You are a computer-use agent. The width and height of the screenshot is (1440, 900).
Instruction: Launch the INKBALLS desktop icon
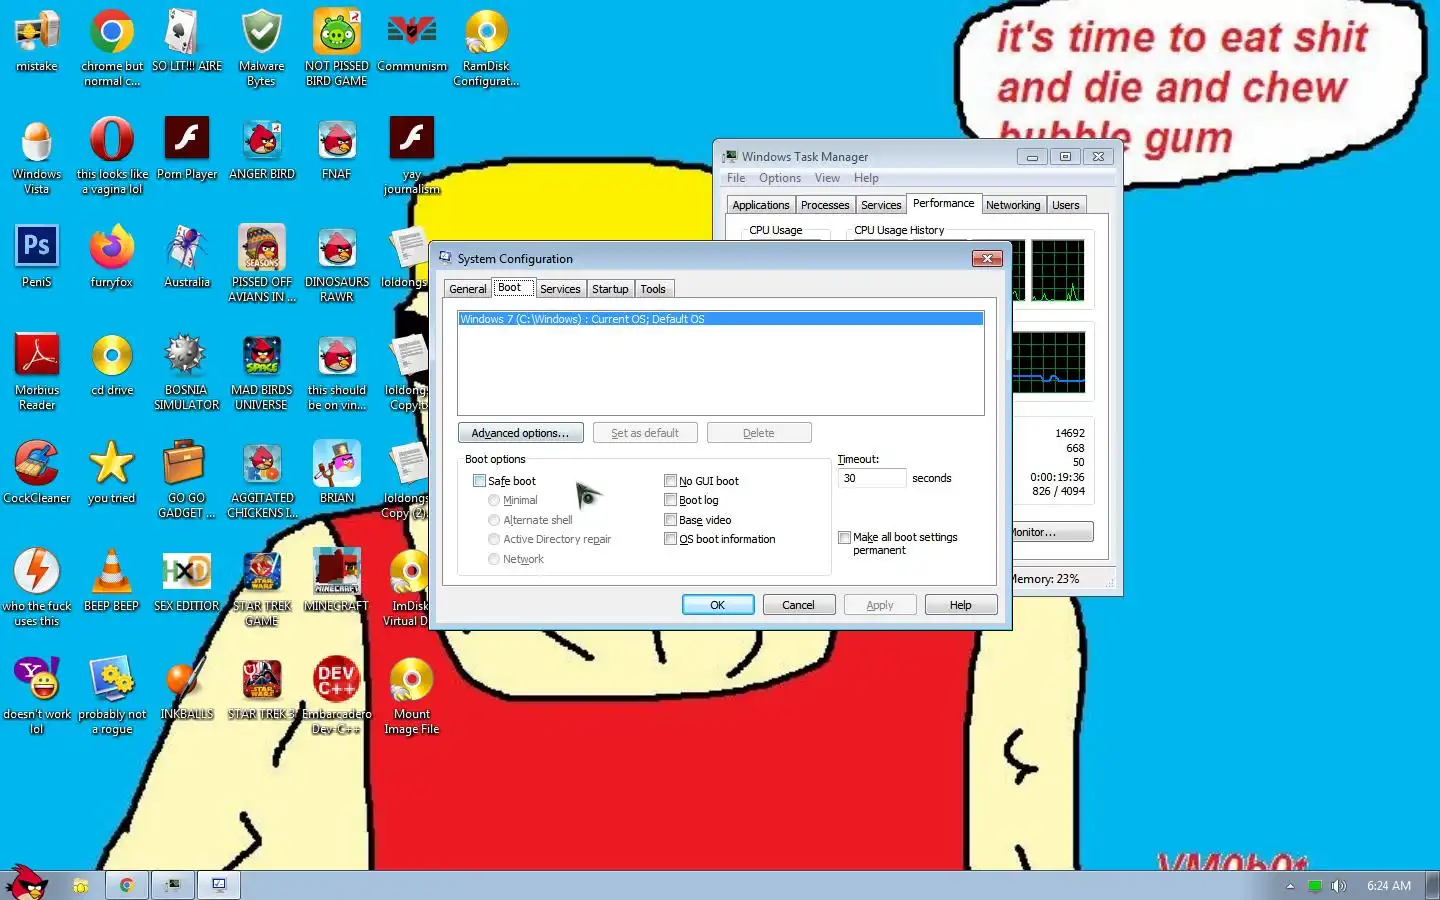187,690
